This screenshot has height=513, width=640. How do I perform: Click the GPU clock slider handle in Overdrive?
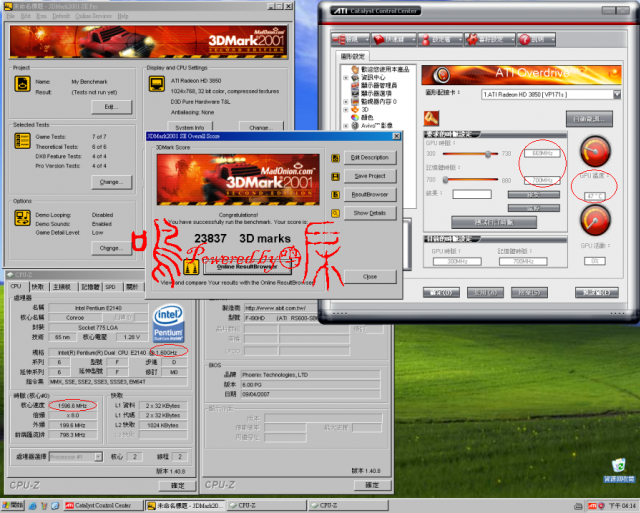pyautogui.click(x=488, y=154)
